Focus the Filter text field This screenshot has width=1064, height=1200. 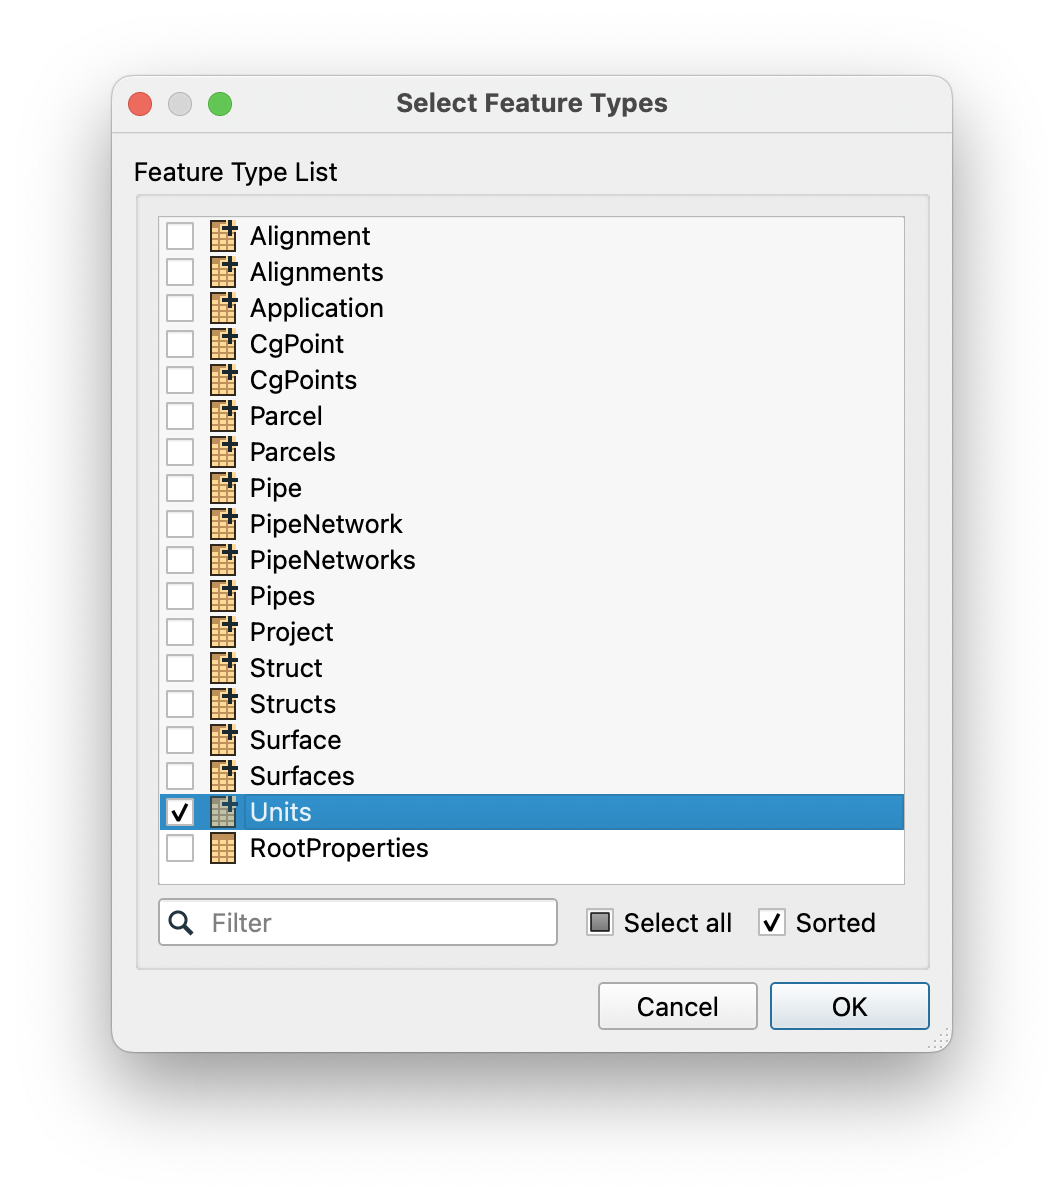coord(358,922)
